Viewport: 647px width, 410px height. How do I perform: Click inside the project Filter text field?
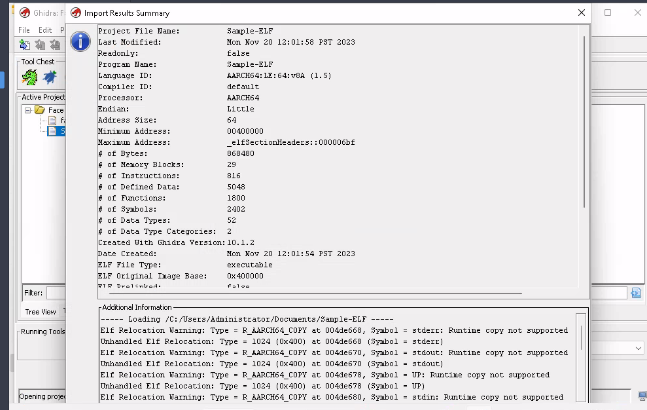pos(56,293)
